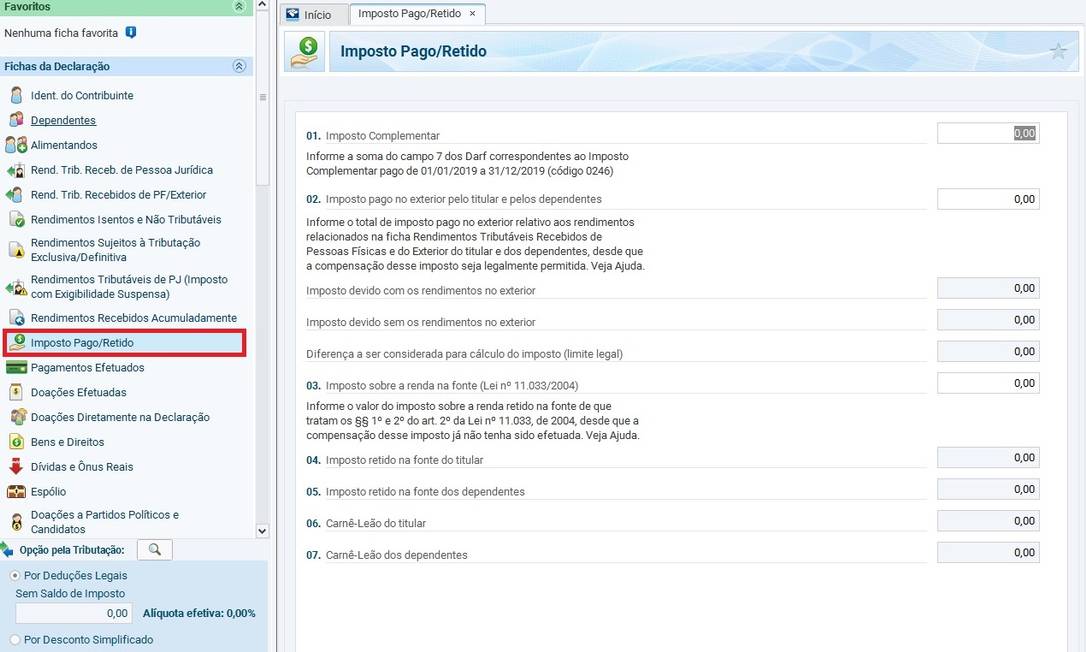
Task: Click the Bens e Direitos icon
Action: click(16, 441)
